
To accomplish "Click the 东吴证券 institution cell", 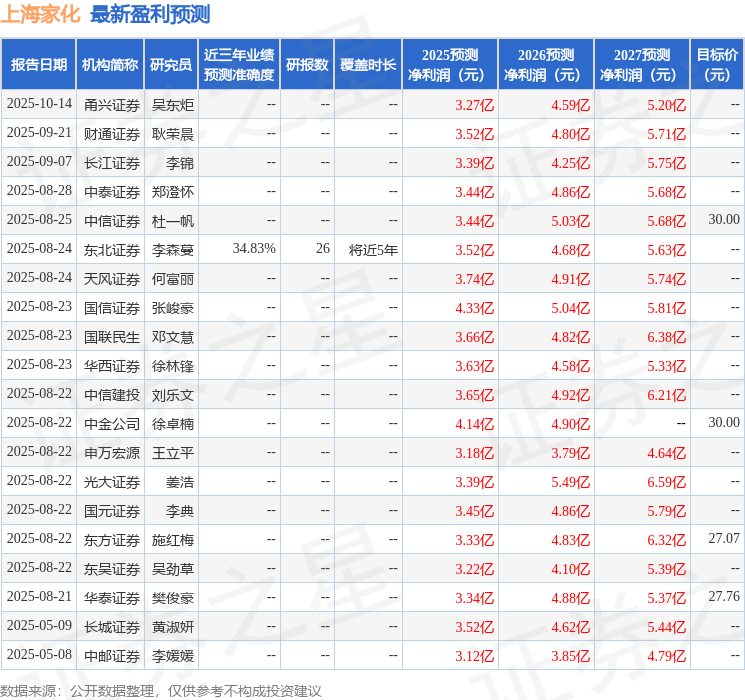I will [112, 569].
